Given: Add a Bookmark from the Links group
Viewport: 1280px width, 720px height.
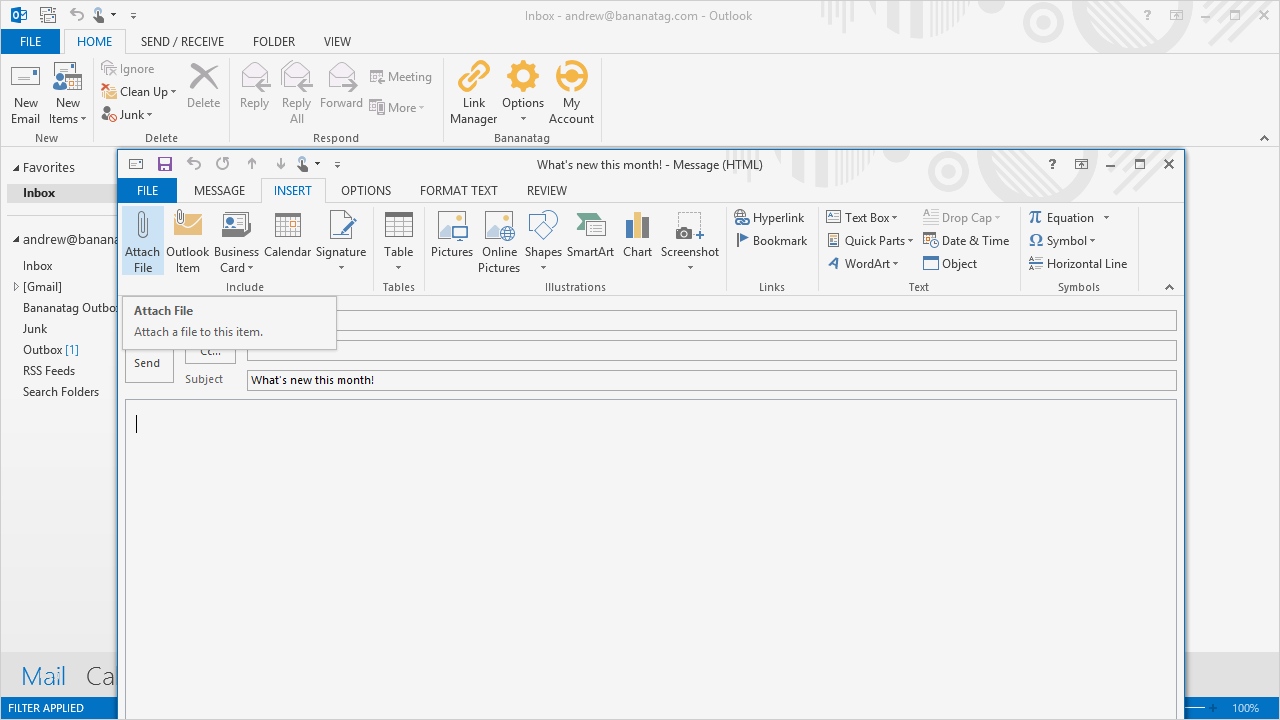Looking at the screenshot, I should point(771,241).
